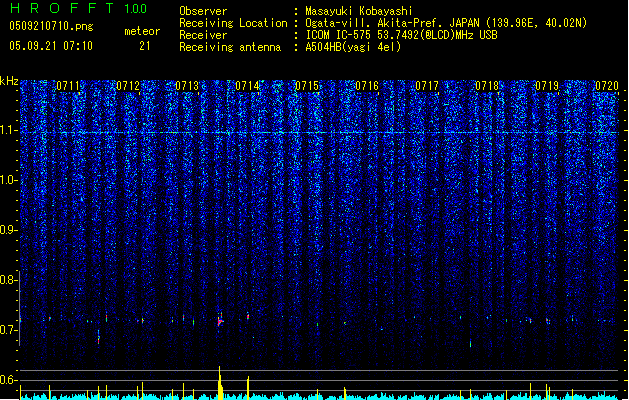Select the Ogata-vill. Akita-Pref. JAPAN location text
Image resolution: width=629 pixels, height=400 pixels.
[446, 23]
